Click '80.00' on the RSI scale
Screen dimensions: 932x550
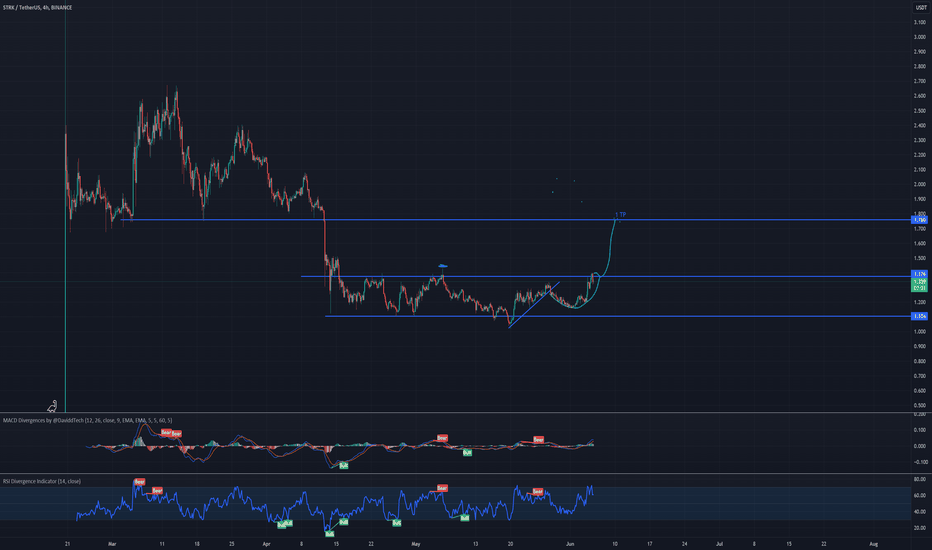pos(920,479)
